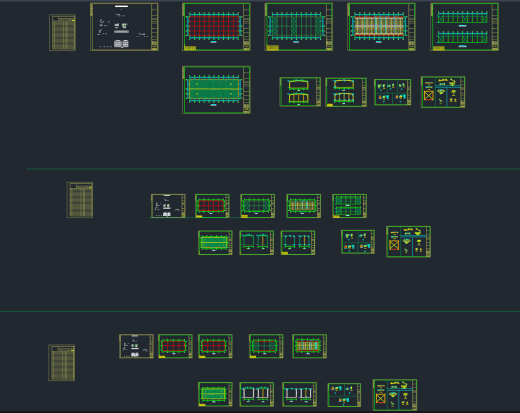Pick bottom section's detail sheet with orange crossed box
The image size is (520, 413).
point(395,395)
